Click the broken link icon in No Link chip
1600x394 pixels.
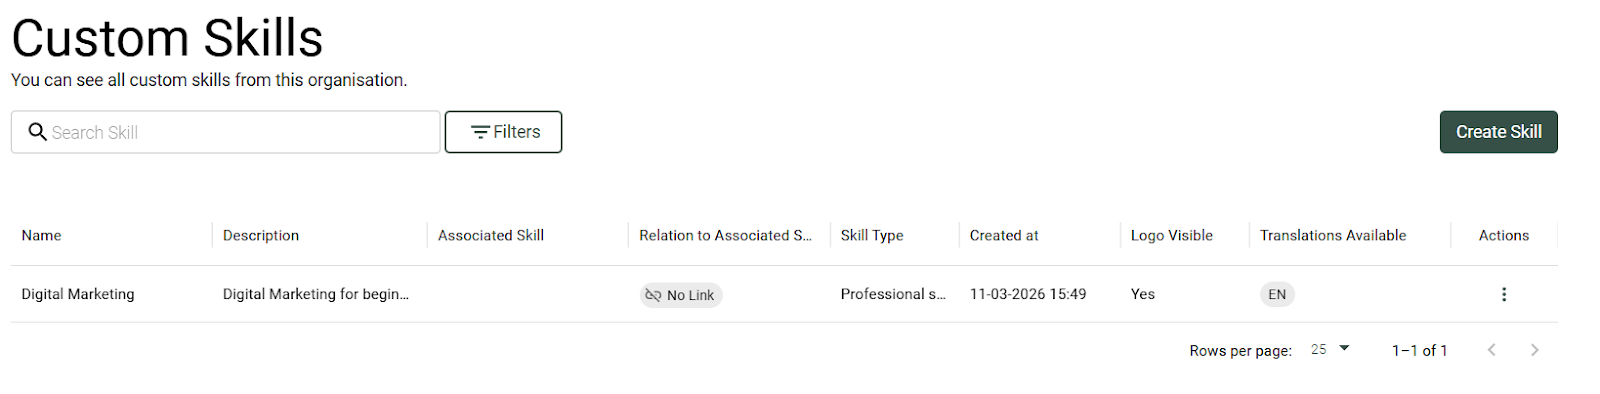[x=653, y=295]
